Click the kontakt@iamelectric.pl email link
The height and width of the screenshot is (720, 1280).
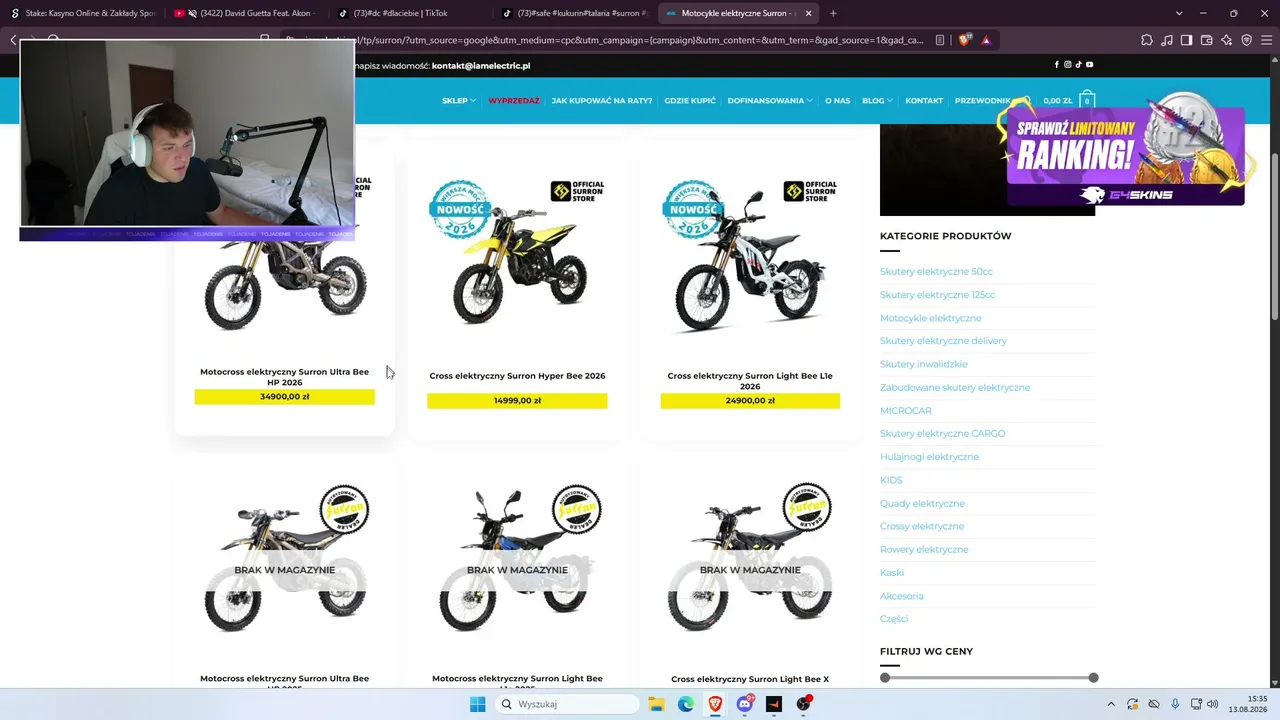pos(481,65)
